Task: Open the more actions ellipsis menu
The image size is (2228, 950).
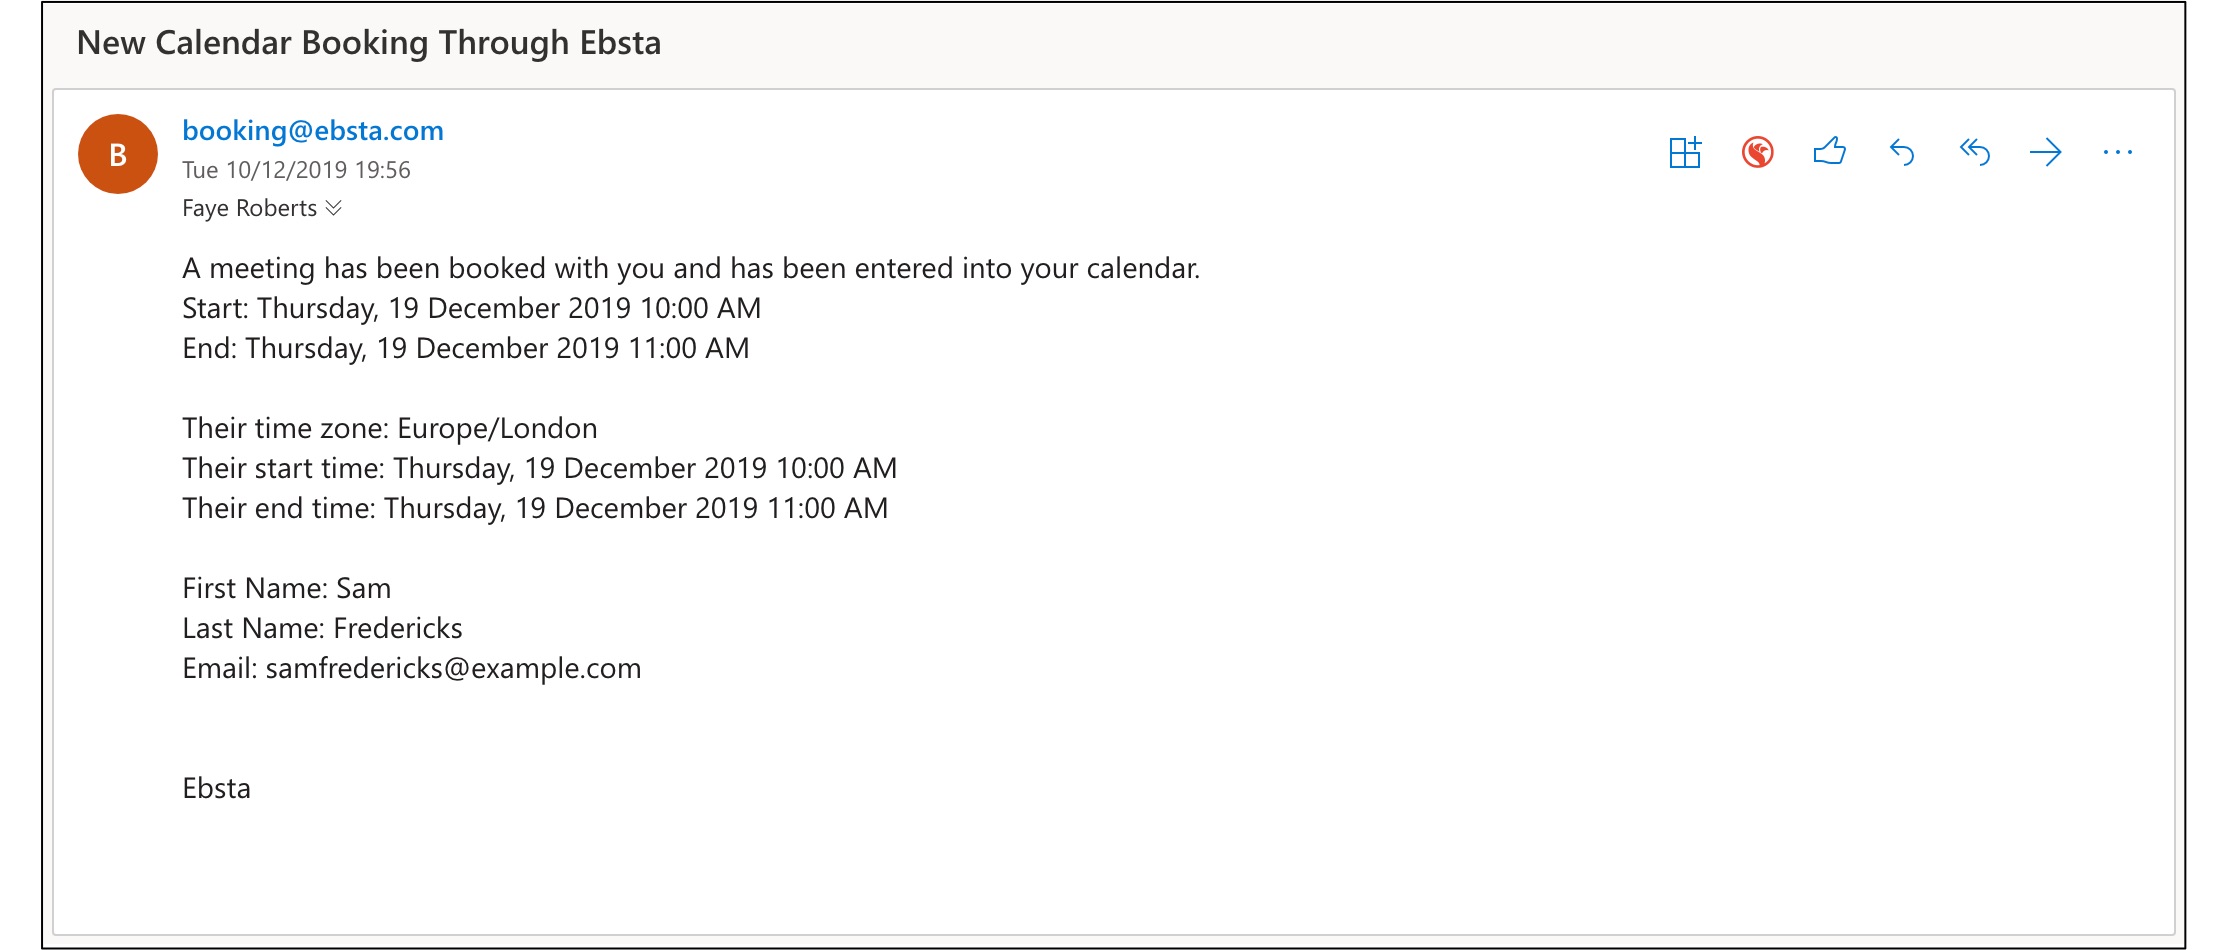Action: [2118, 153]
